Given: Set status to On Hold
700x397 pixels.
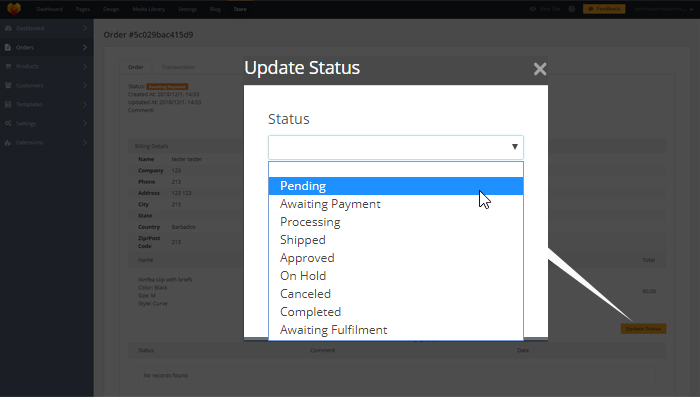Looking at the screenshot, I should tap(396, 276).
